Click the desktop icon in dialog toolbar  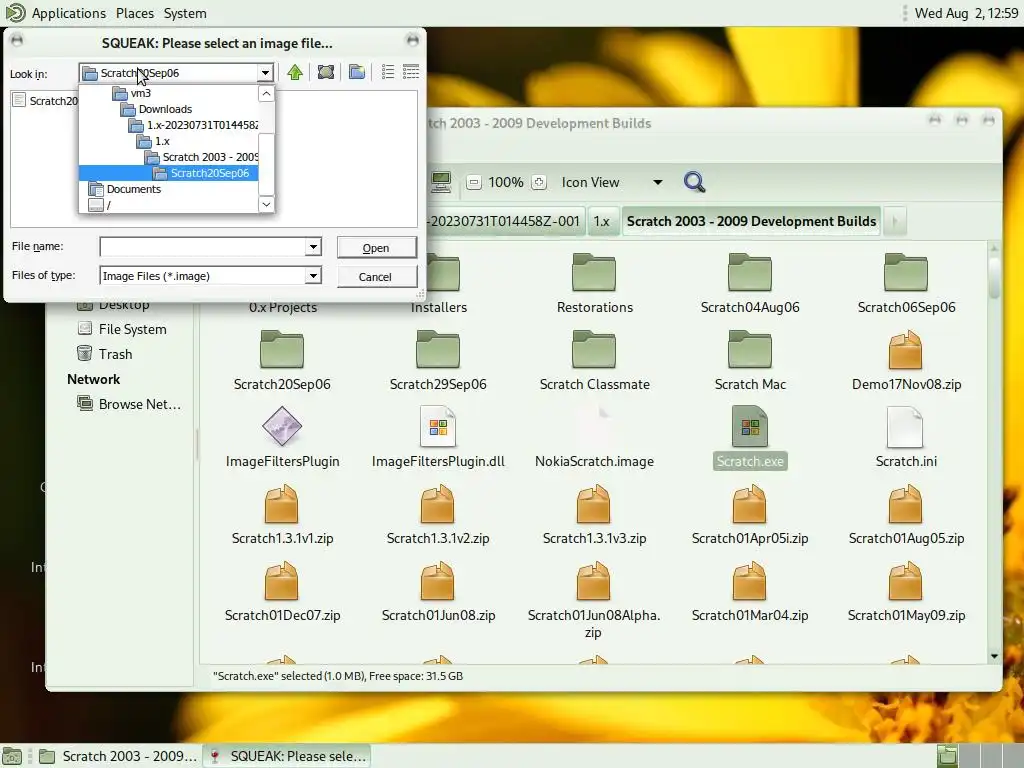pos(326,72)
